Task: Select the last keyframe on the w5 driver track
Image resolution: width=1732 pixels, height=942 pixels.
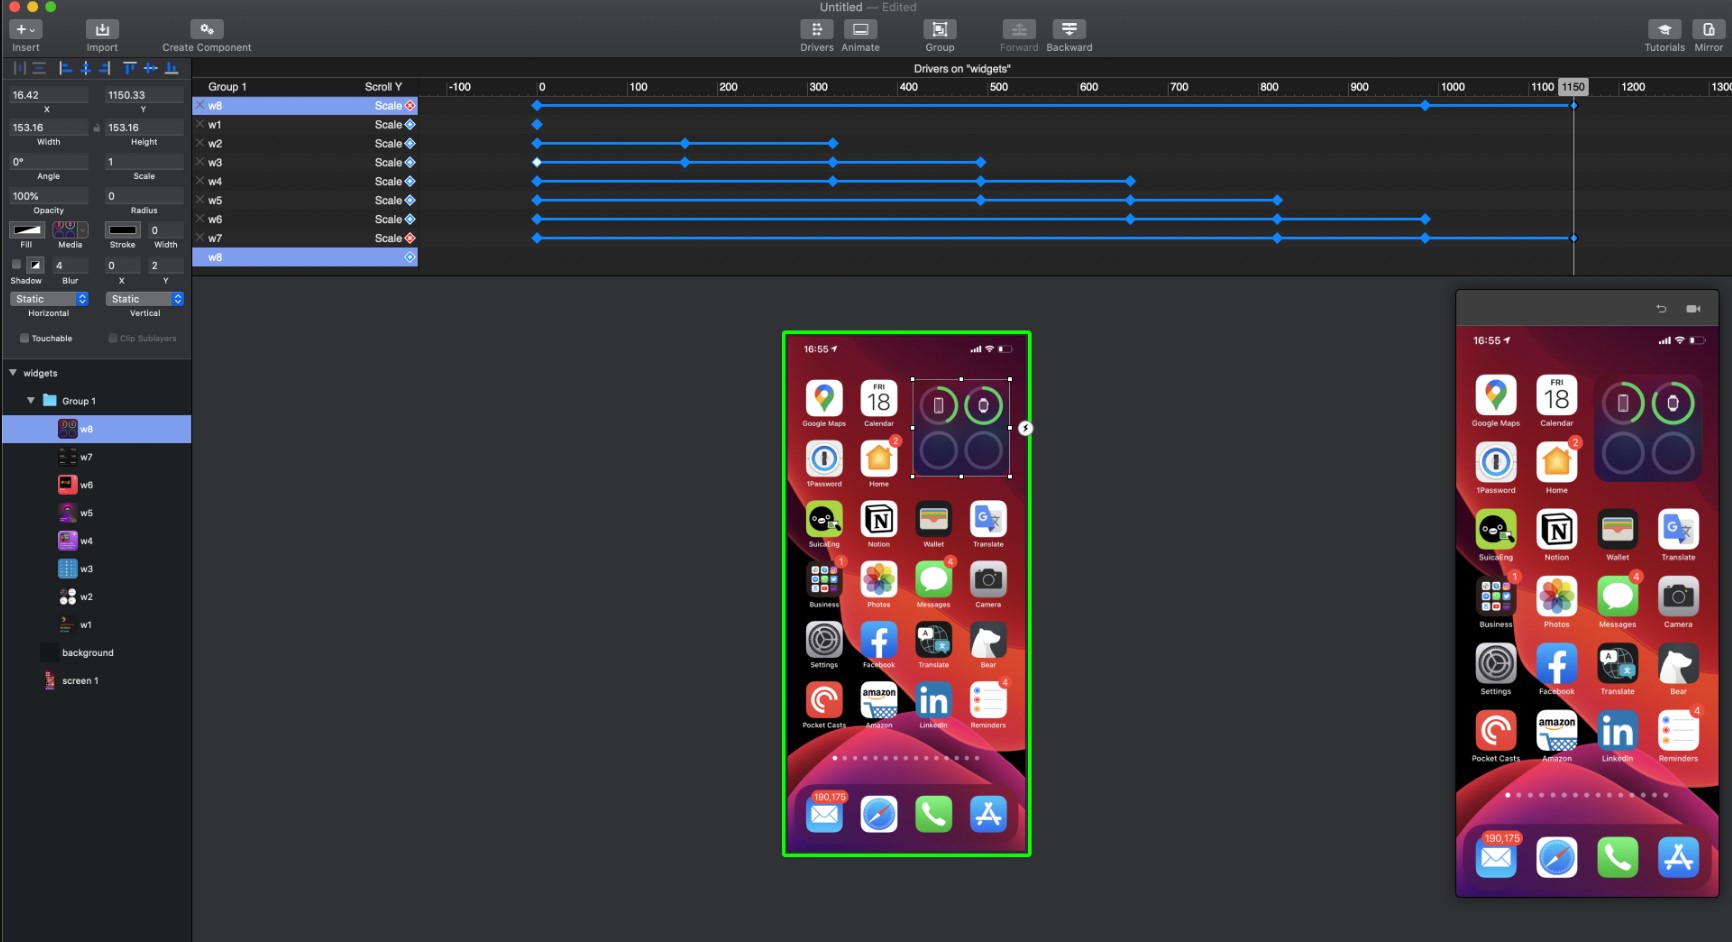Action: 1278,200
